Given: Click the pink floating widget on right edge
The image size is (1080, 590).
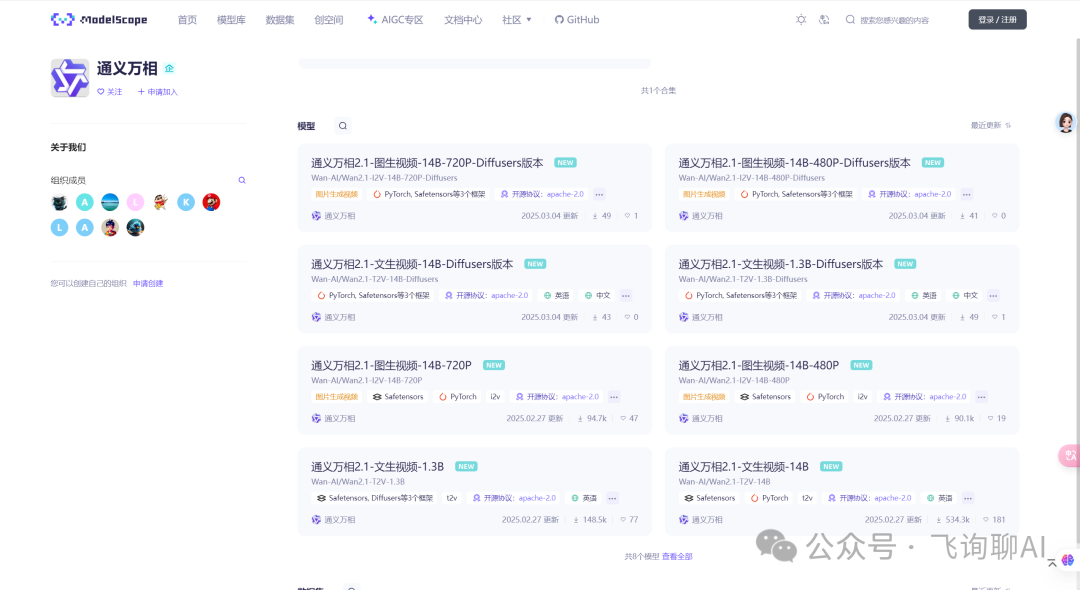Looking at the screenshot, I should coord(1070,455).
